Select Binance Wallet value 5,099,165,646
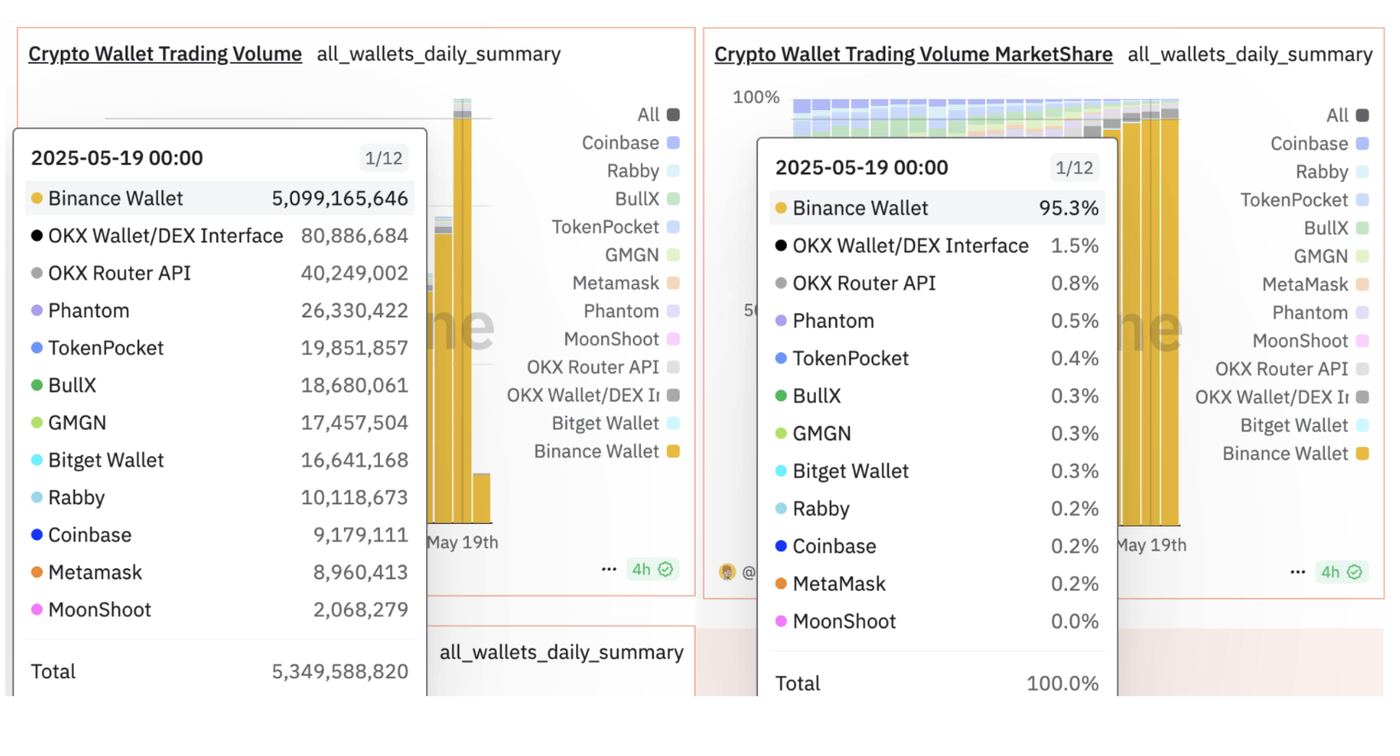The height and width of the screenshot is (756, 1400). click(340, 198)
